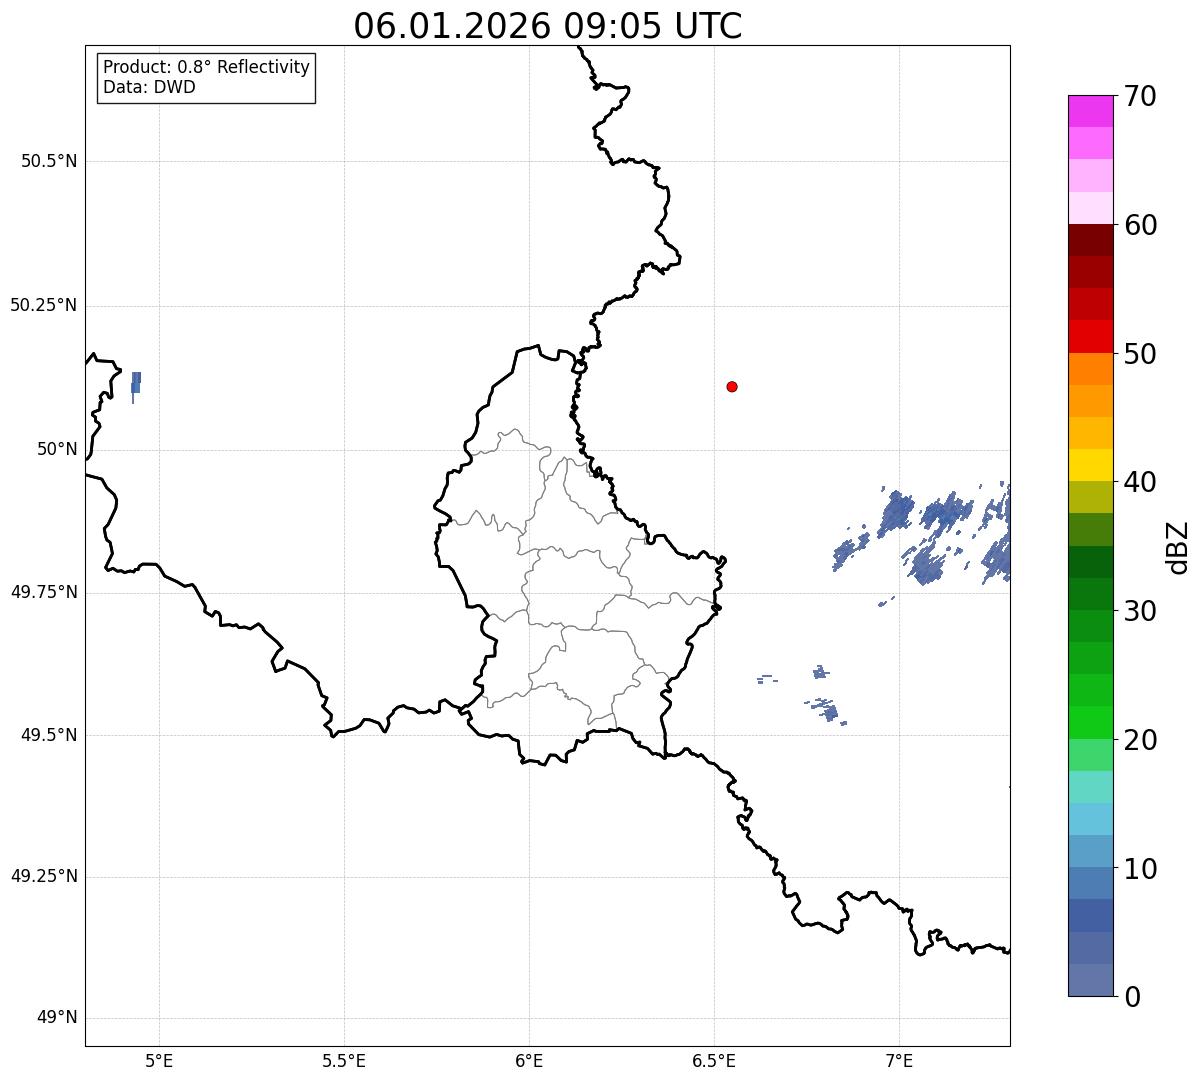Click the dark green colorbar segment above 30

click(x=1090, y=594)
